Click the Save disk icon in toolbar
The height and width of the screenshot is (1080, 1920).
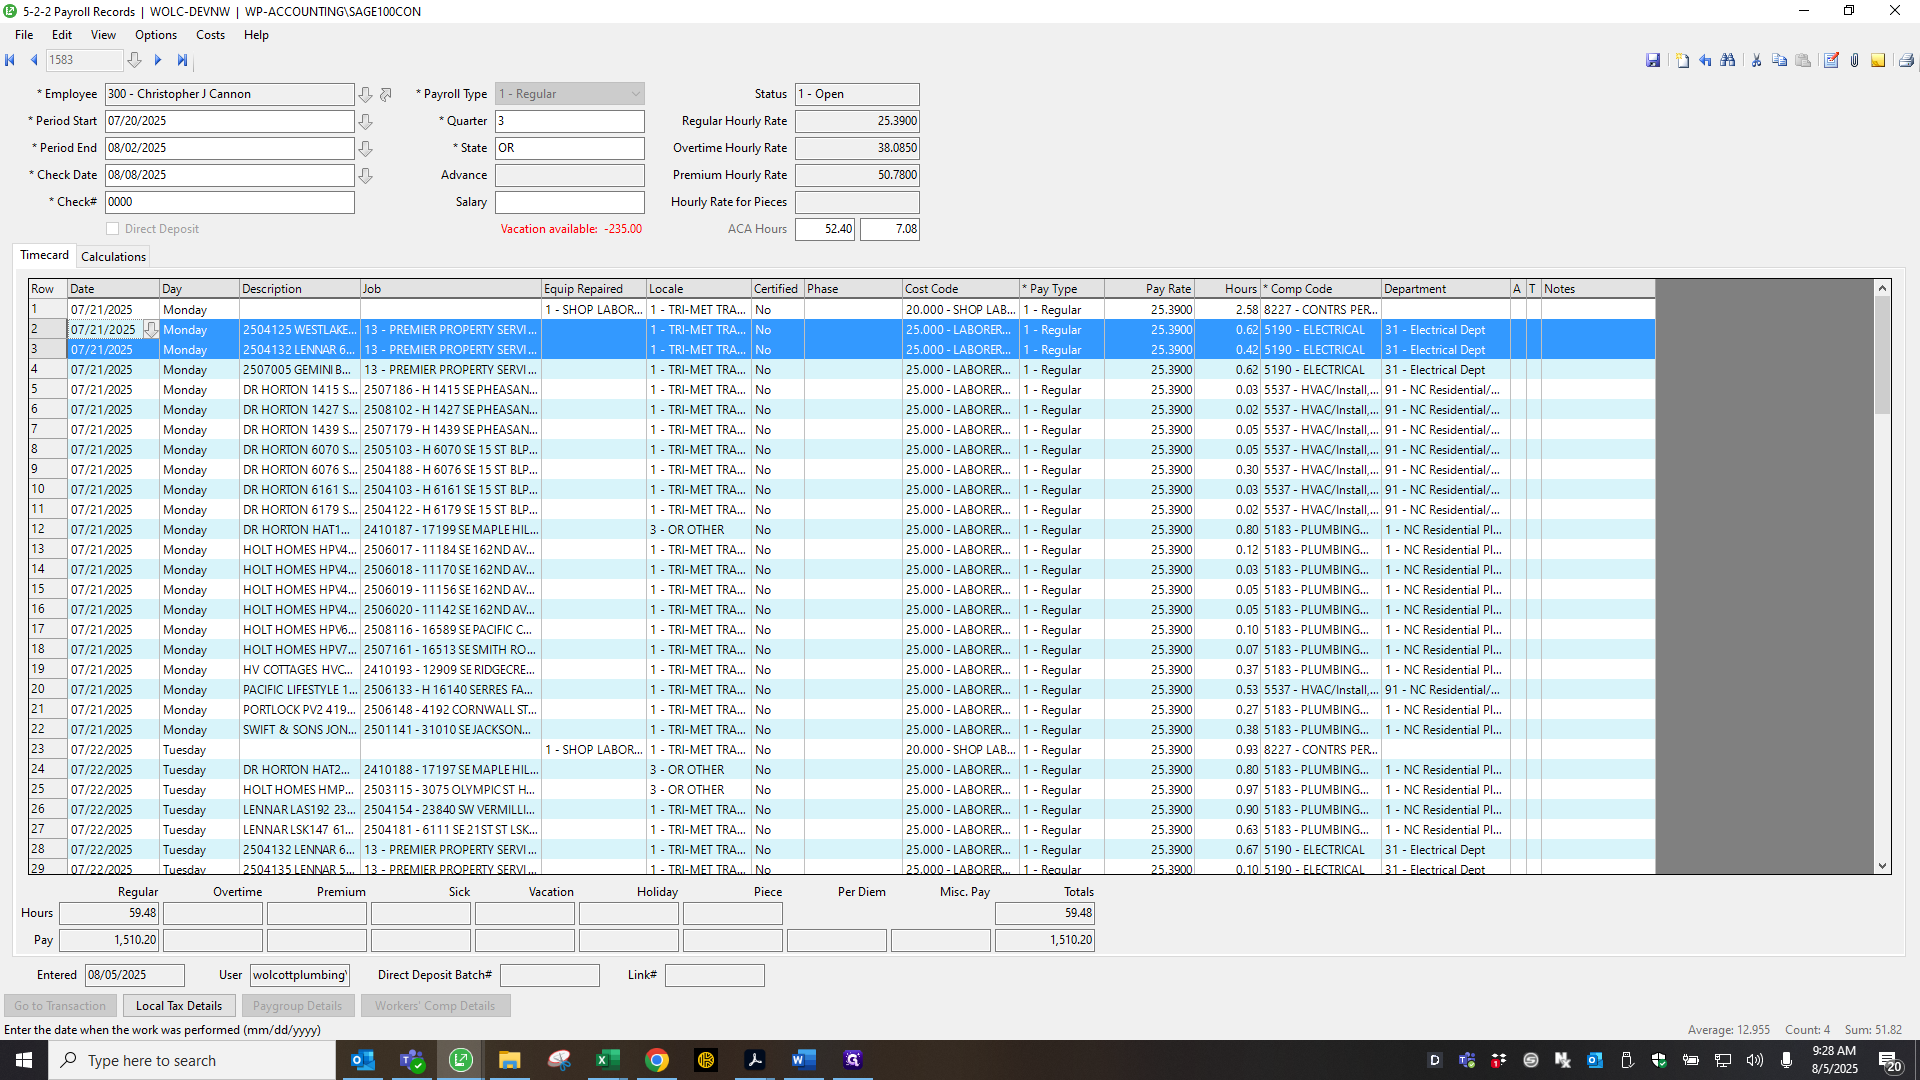(x=1653, y=61)
